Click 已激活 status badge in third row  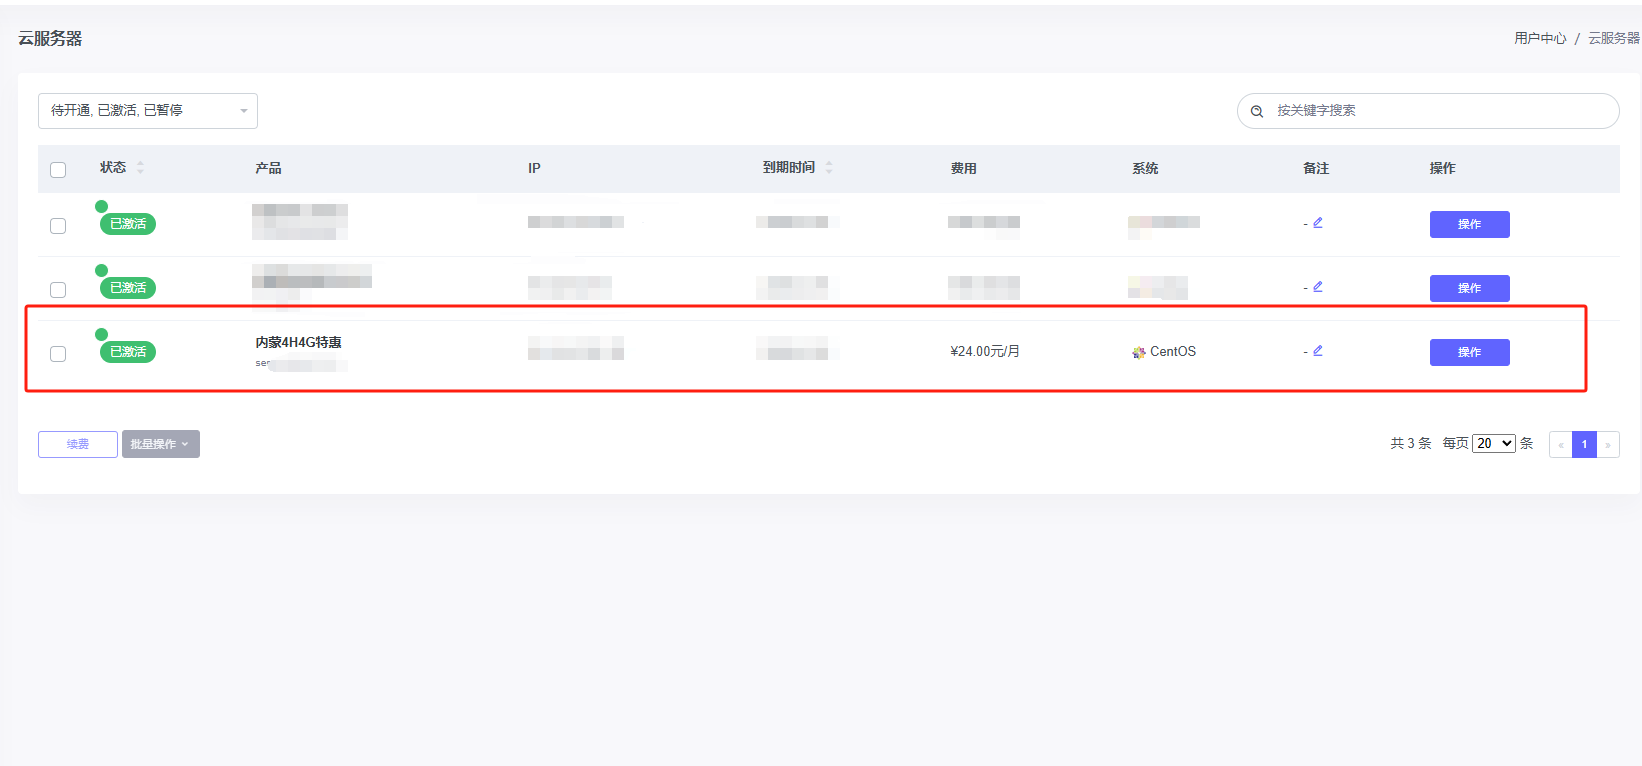[128, 352]
